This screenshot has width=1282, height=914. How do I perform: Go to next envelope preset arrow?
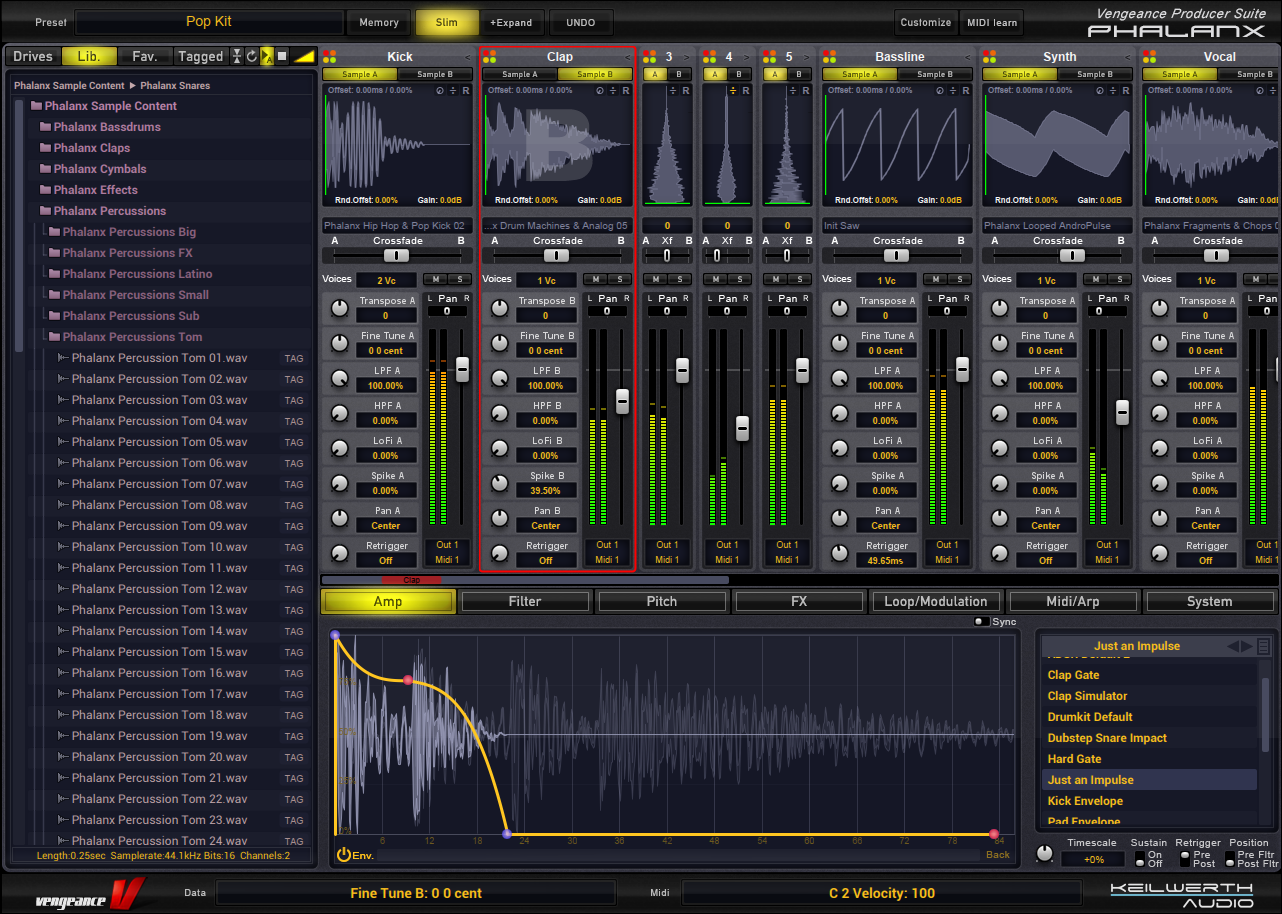click(x=1246, y=646)
